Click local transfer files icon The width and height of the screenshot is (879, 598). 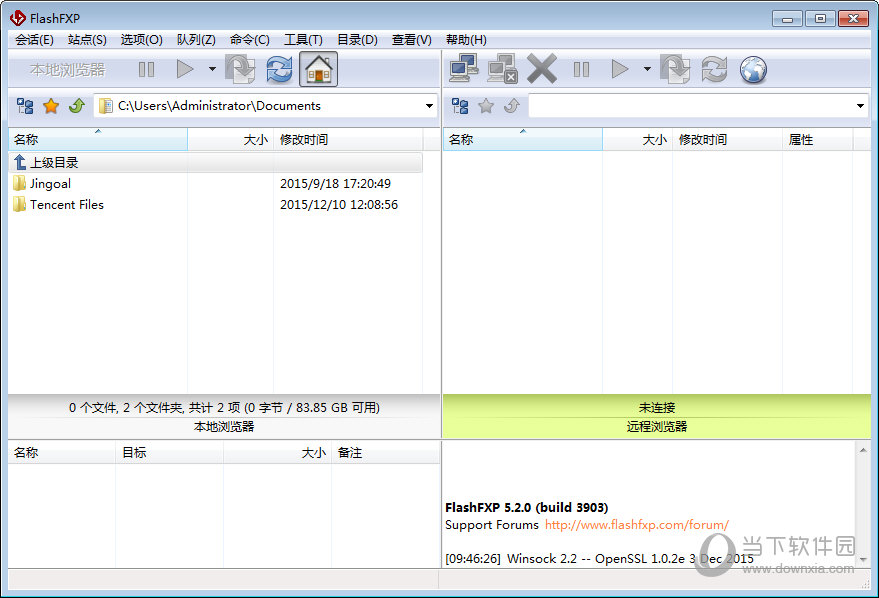tap(240, 69)
